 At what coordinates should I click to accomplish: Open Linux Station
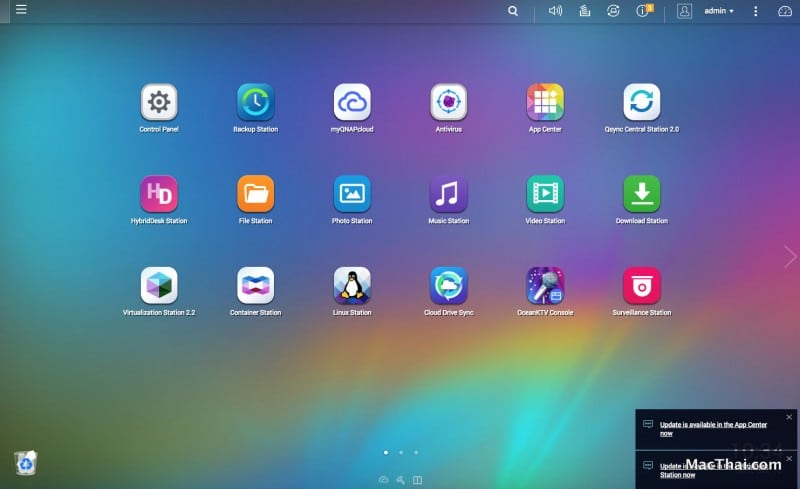pos(352,285)
